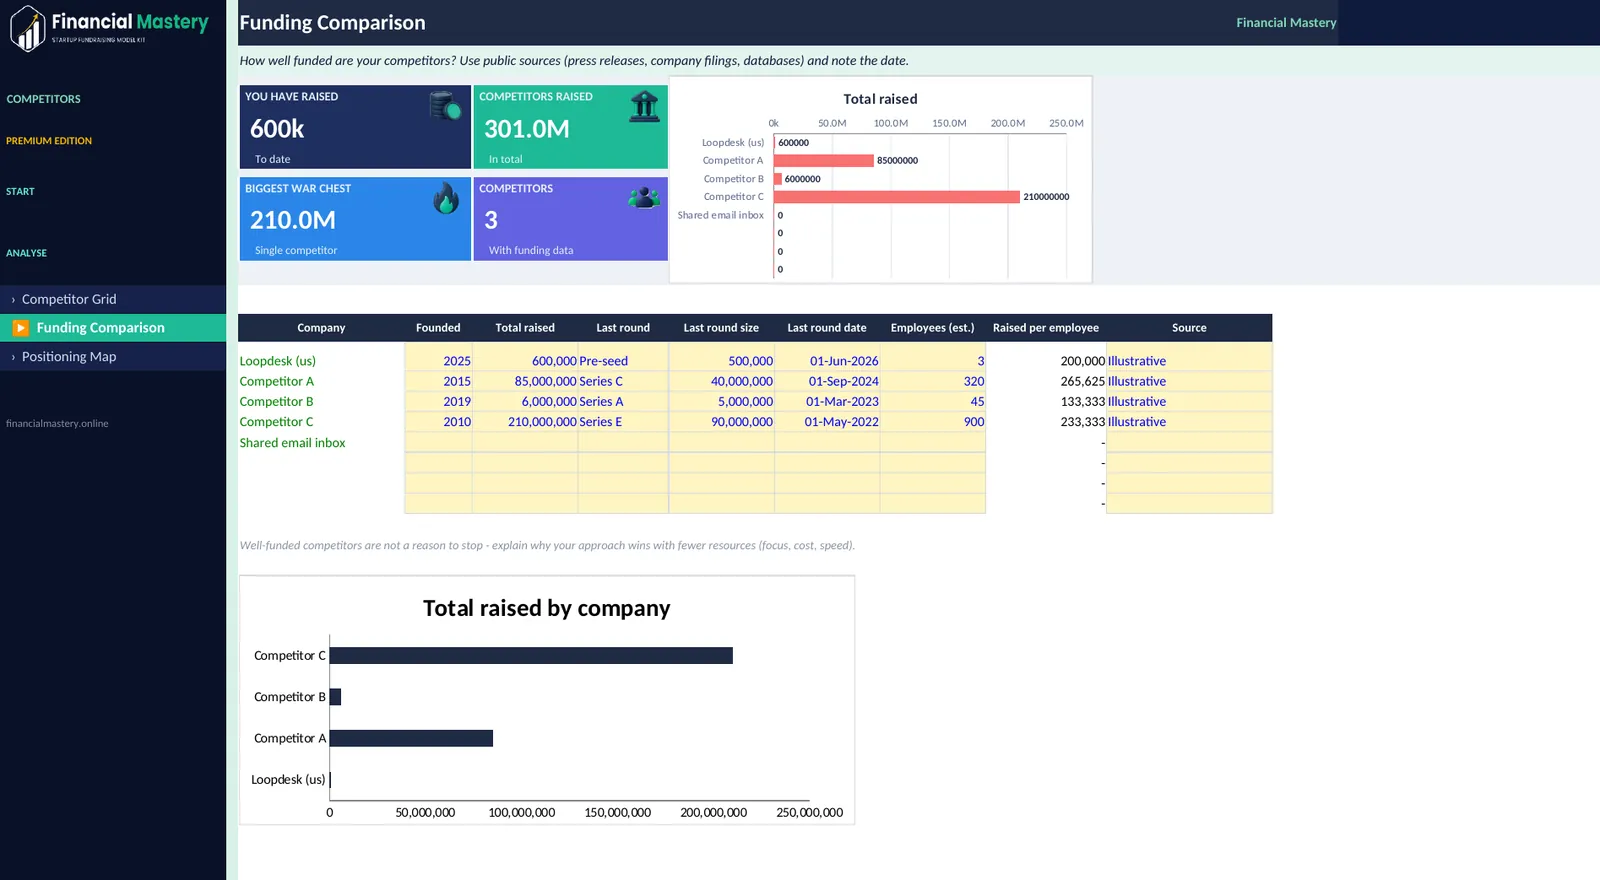Click the Total raised column header
Image resolution: width=1600 pixels, height=880 pixels.
click(525, 328)
